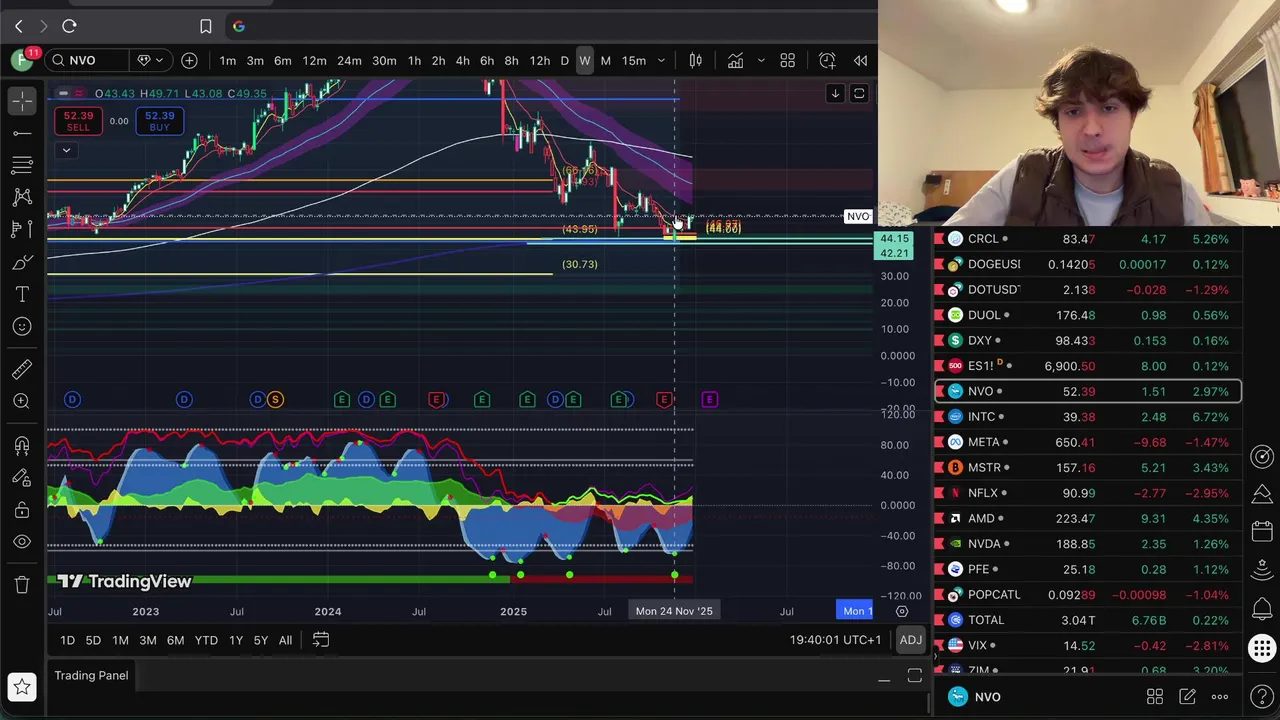Click the blue BUY 52.39 button
The width and height of the screenshot is (1280, 720).
click(159, 122)
